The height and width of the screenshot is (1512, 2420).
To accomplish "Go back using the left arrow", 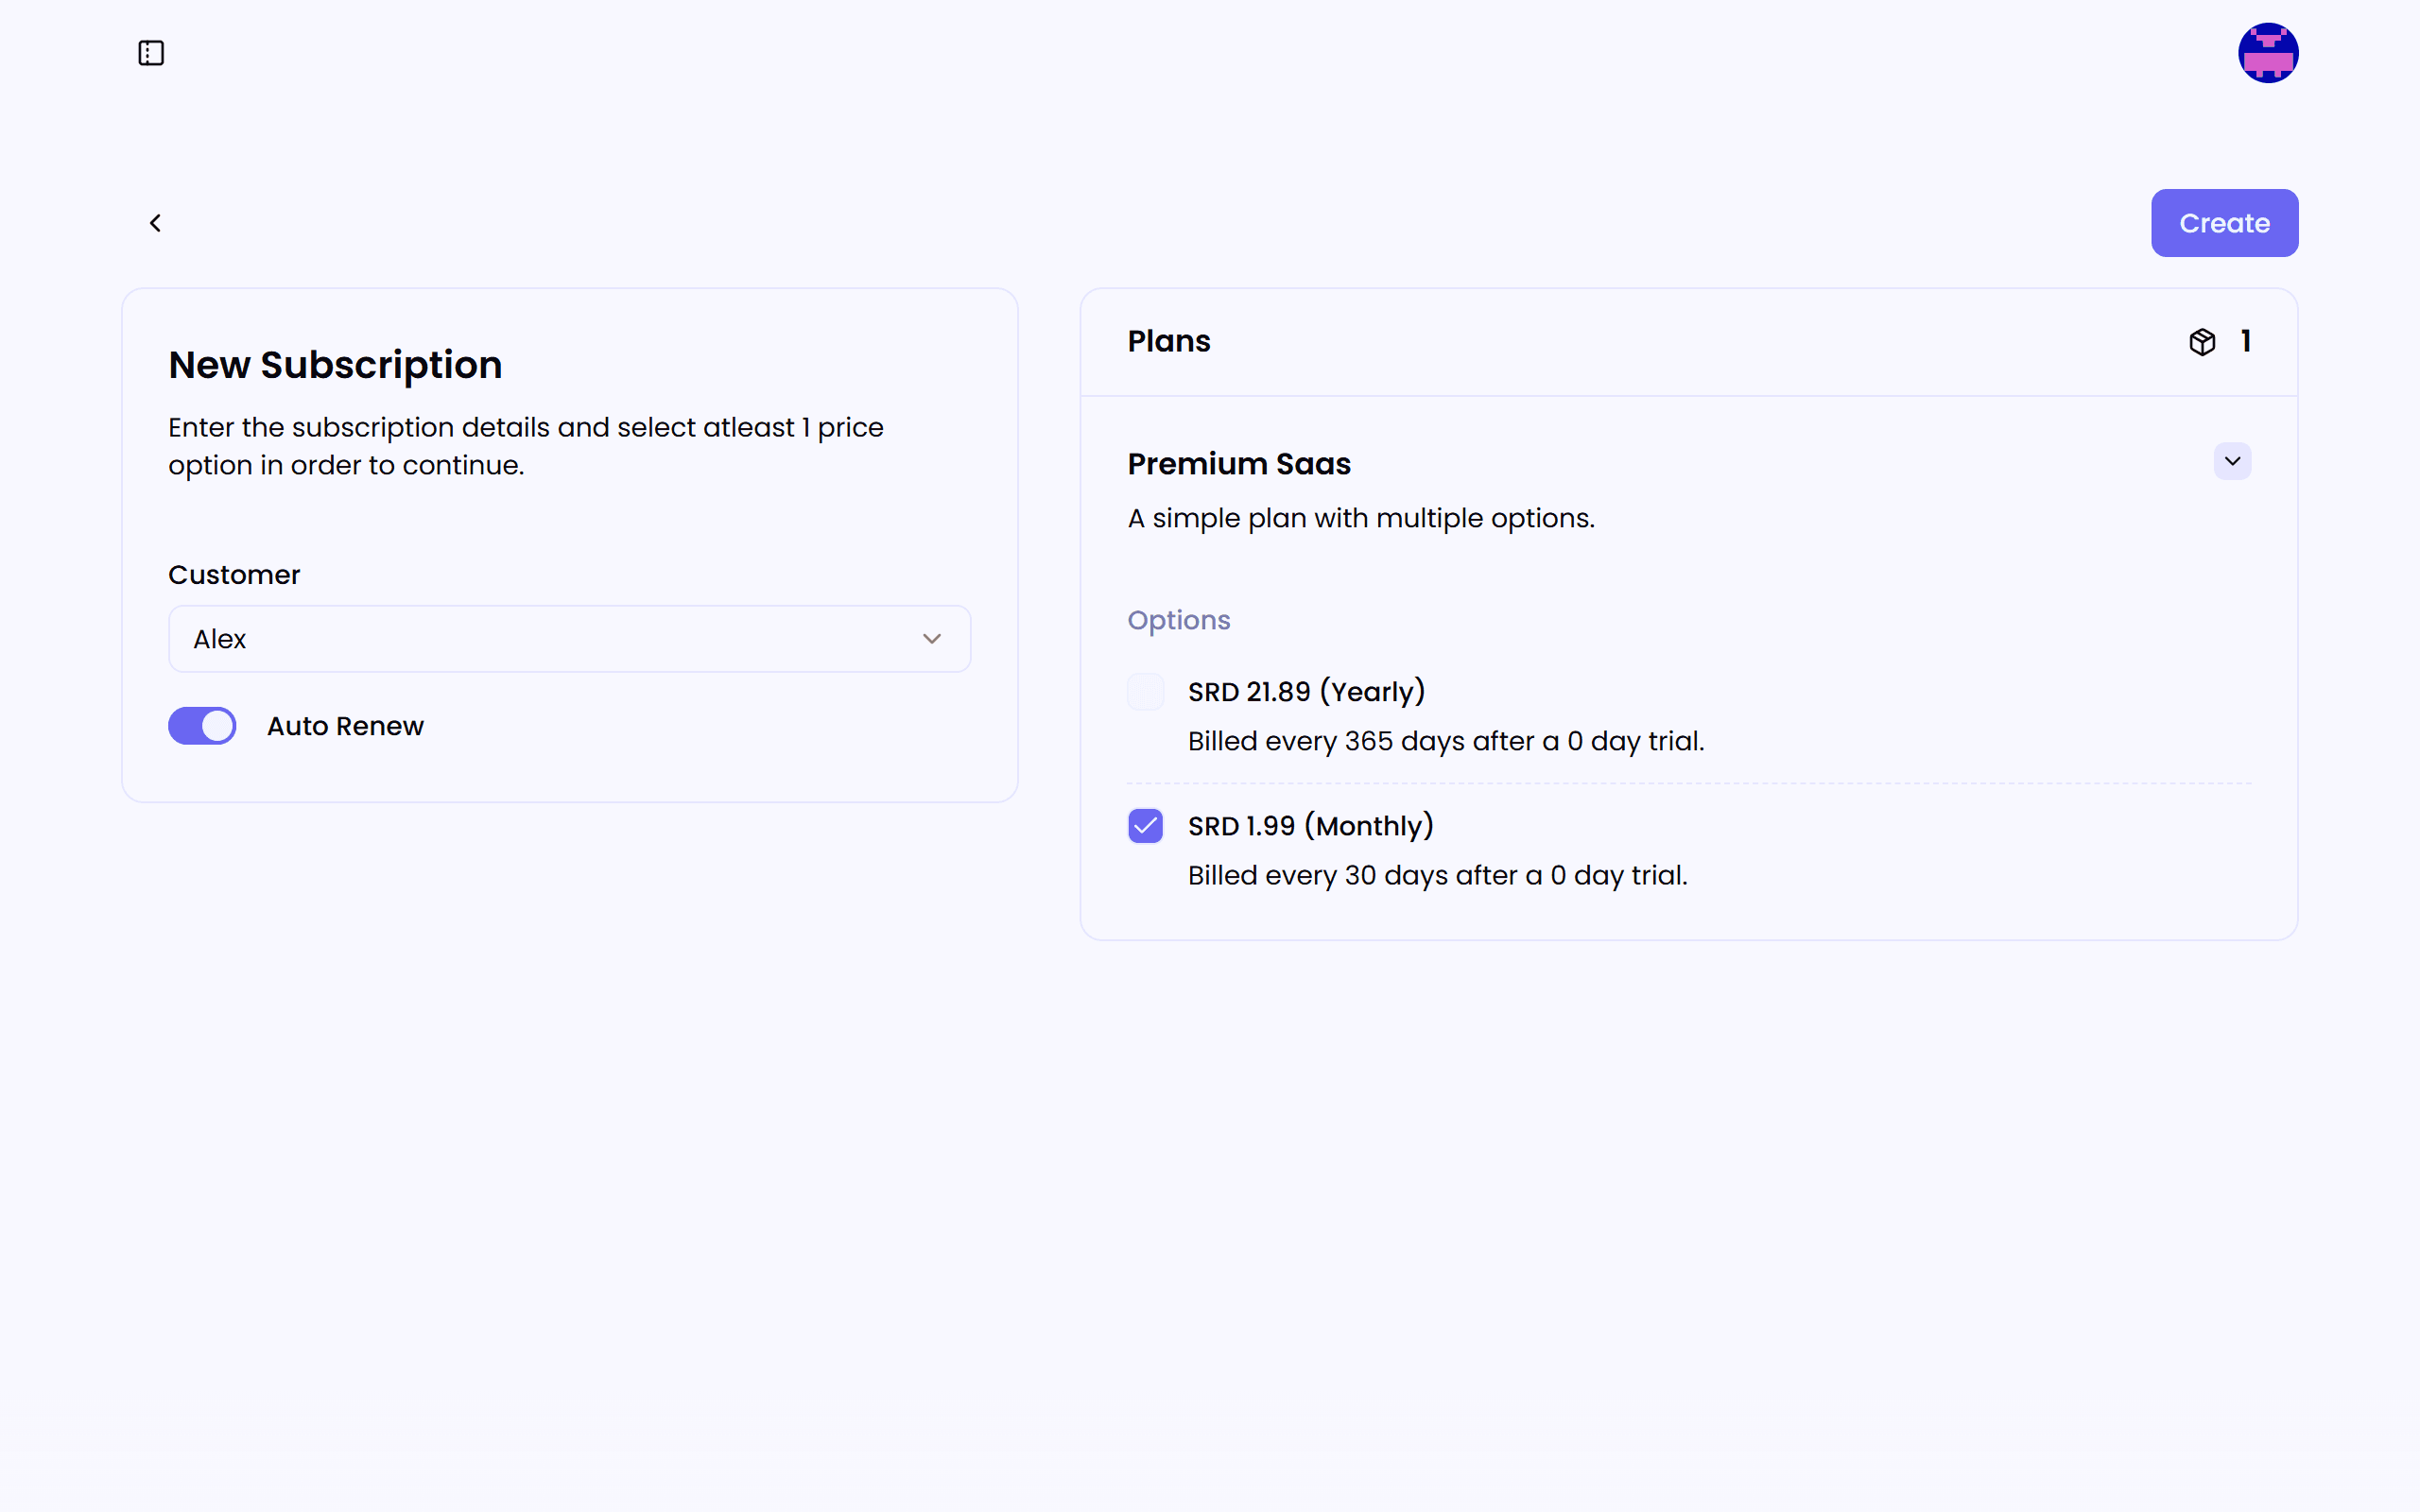I will tap(155, 223).
